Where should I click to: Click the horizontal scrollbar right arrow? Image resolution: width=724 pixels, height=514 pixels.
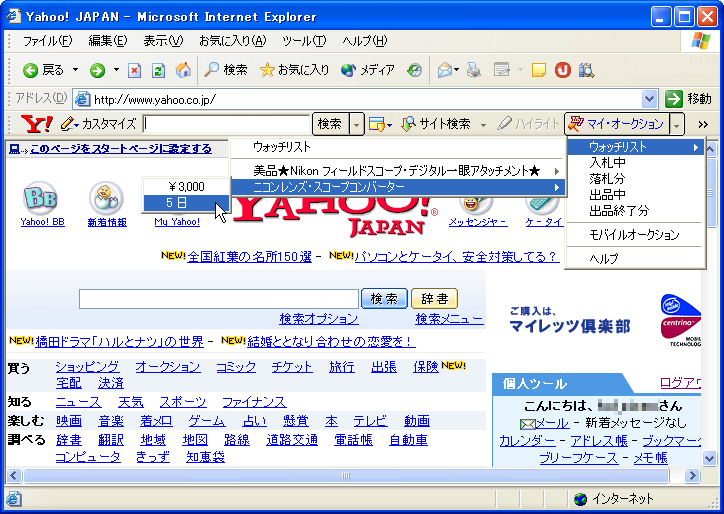692,475
